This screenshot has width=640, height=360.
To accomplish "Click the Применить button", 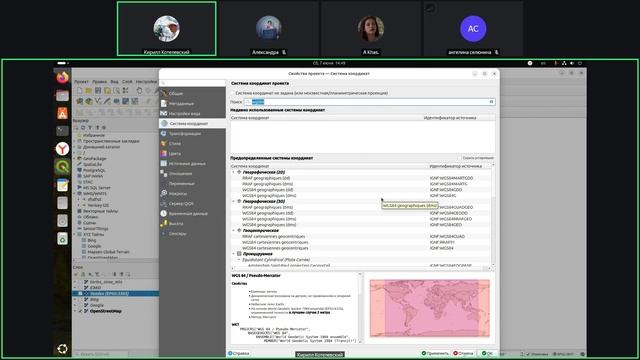I will [435, 353].
